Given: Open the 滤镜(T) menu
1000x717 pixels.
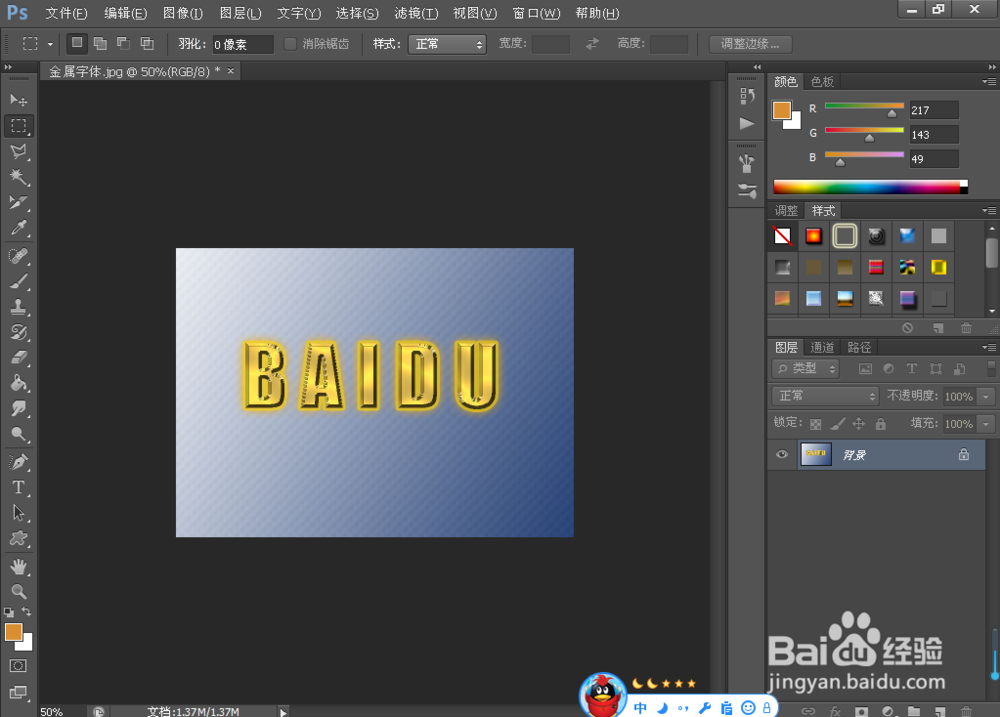Looking at the screenshot, I should 416,13.
